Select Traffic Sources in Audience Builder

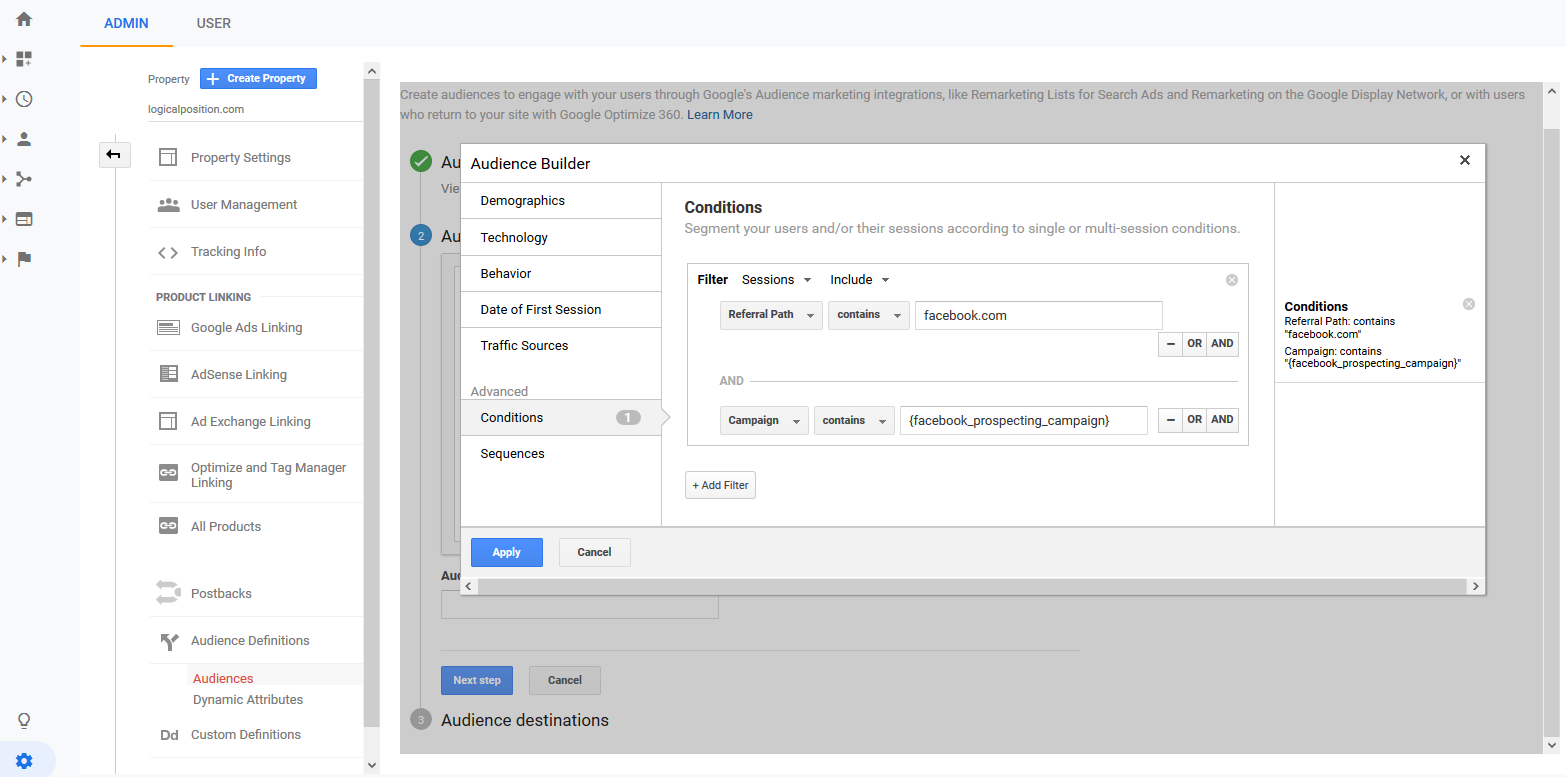(561, 345)
